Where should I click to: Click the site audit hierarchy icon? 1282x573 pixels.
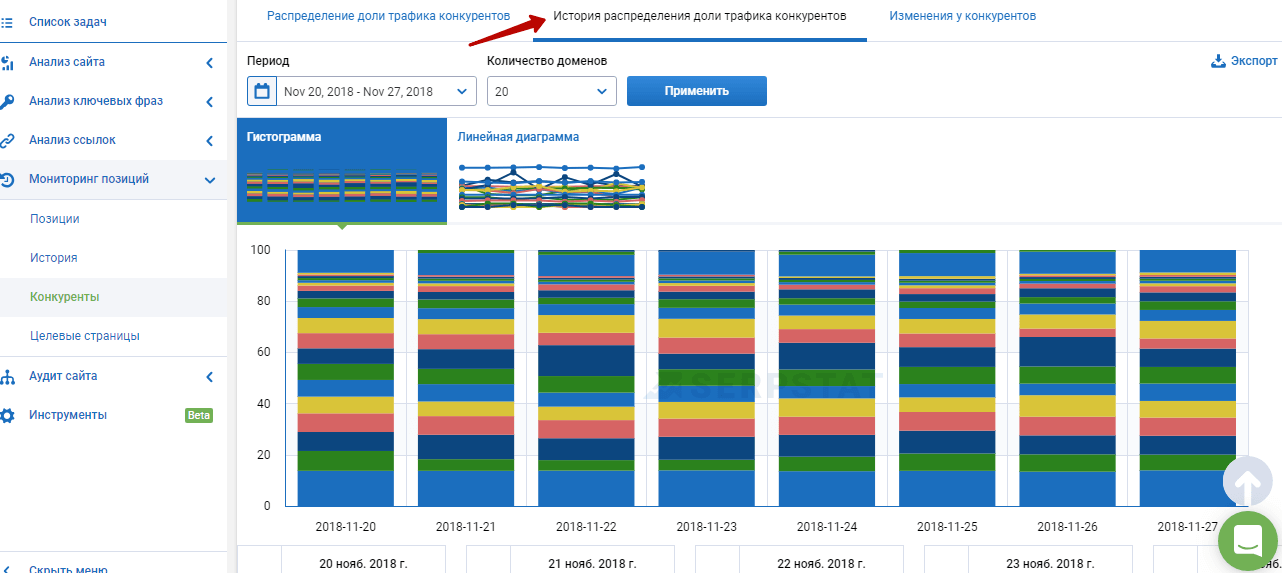pyautogui.click(x=8, y=377)
